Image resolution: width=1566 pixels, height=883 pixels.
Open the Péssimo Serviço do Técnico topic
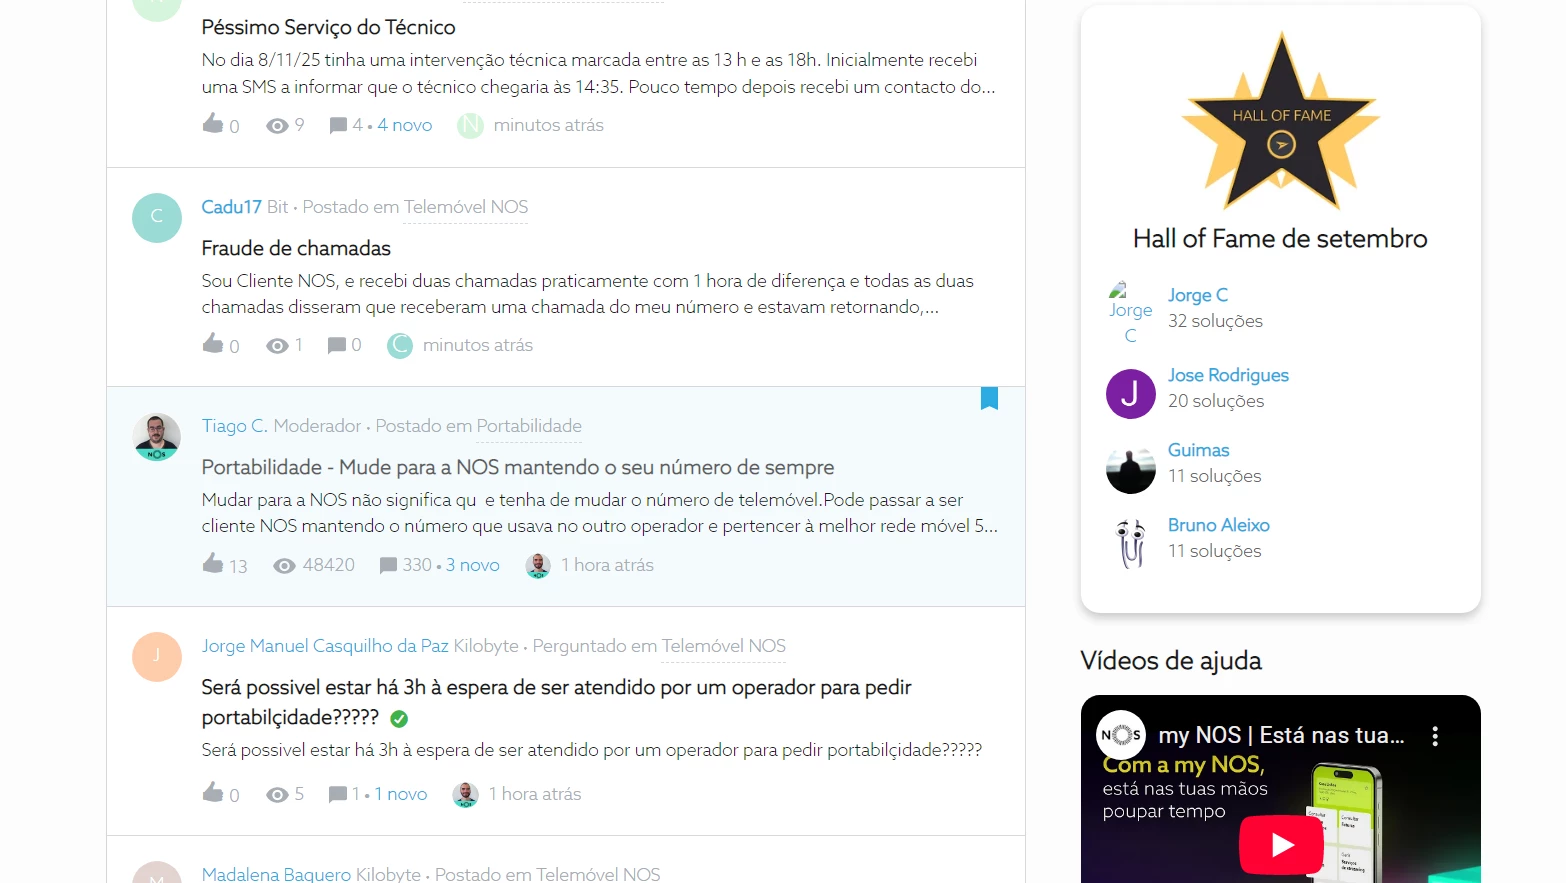click(328, 27)
